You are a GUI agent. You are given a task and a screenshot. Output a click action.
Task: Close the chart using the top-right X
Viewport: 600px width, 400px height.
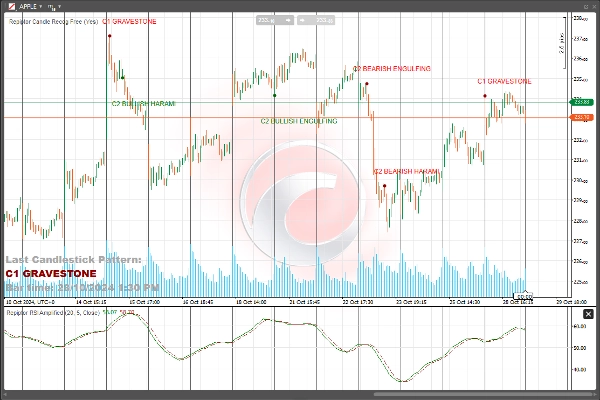click(x=593, y=5)
